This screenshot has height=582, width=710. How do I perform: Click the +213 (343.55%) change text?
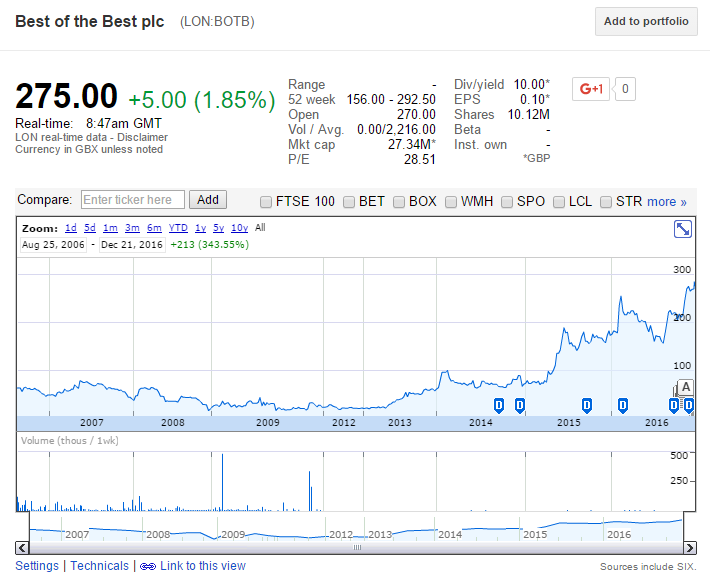pyautogui.click(x=210, y=245)
